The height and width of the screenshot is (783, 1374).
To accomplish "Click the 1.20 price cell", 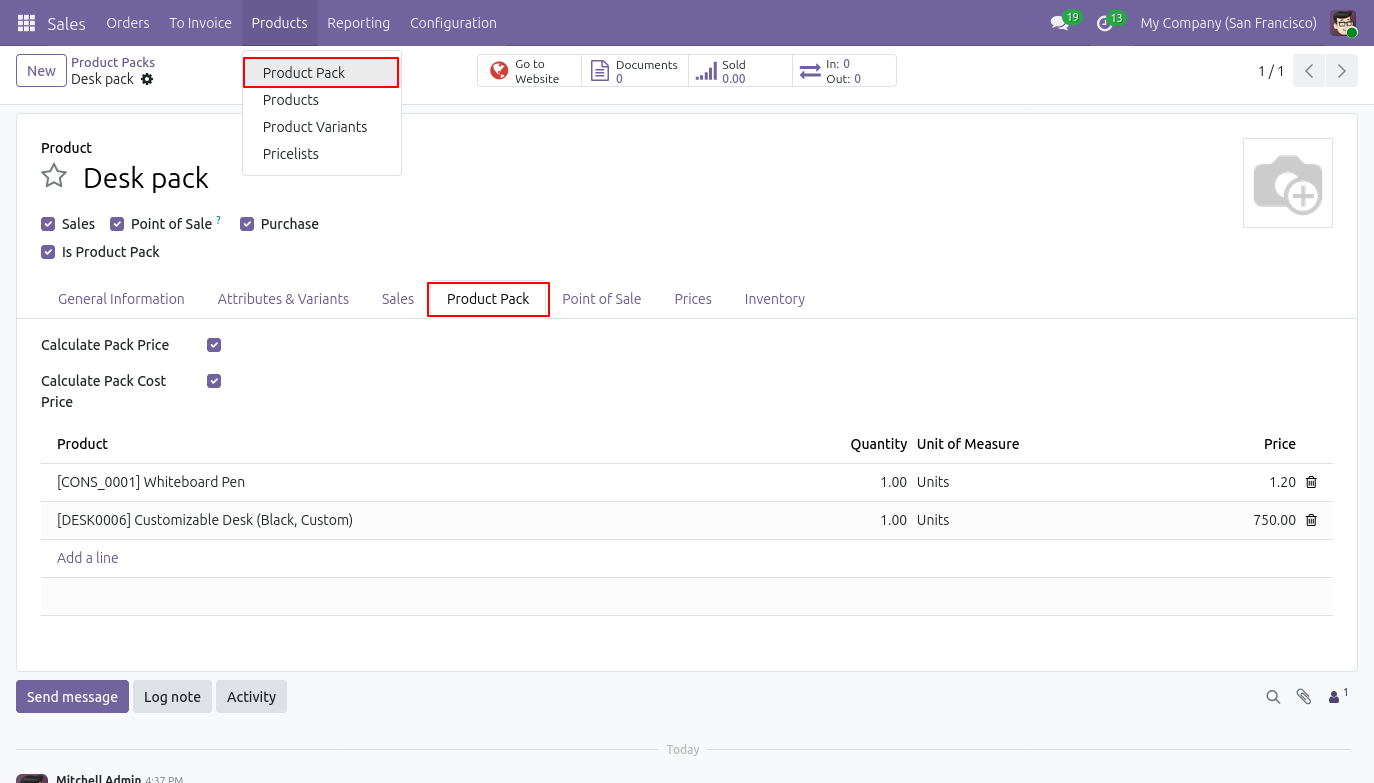I will (1282, 482).
